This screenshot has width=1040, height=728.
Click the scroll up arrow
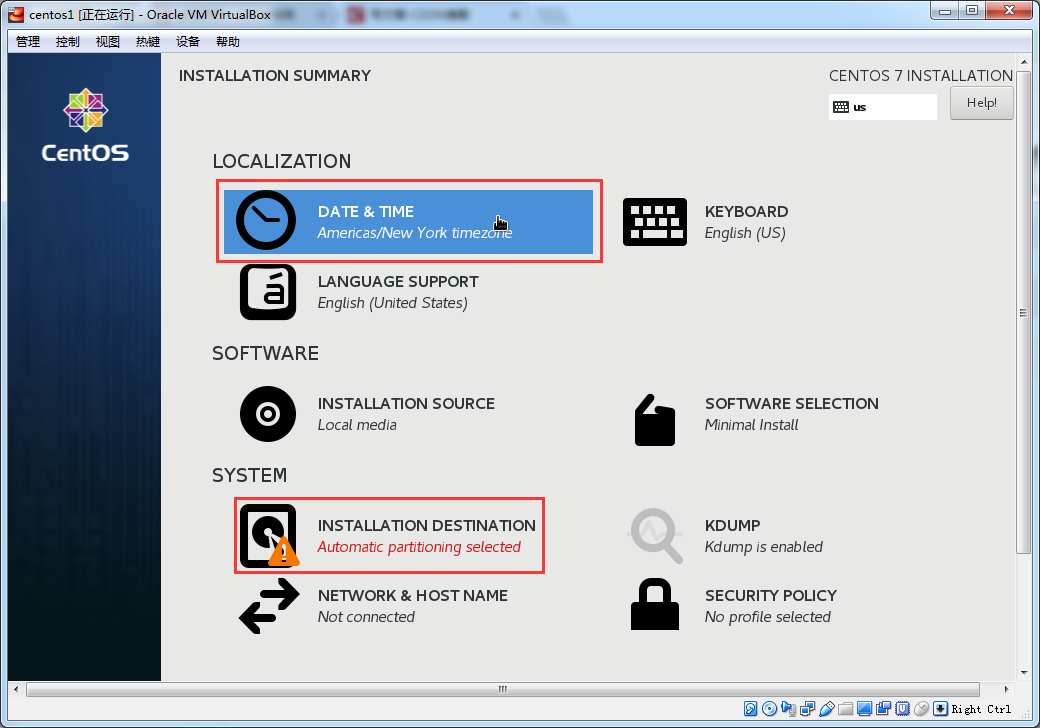(1023, 62)
